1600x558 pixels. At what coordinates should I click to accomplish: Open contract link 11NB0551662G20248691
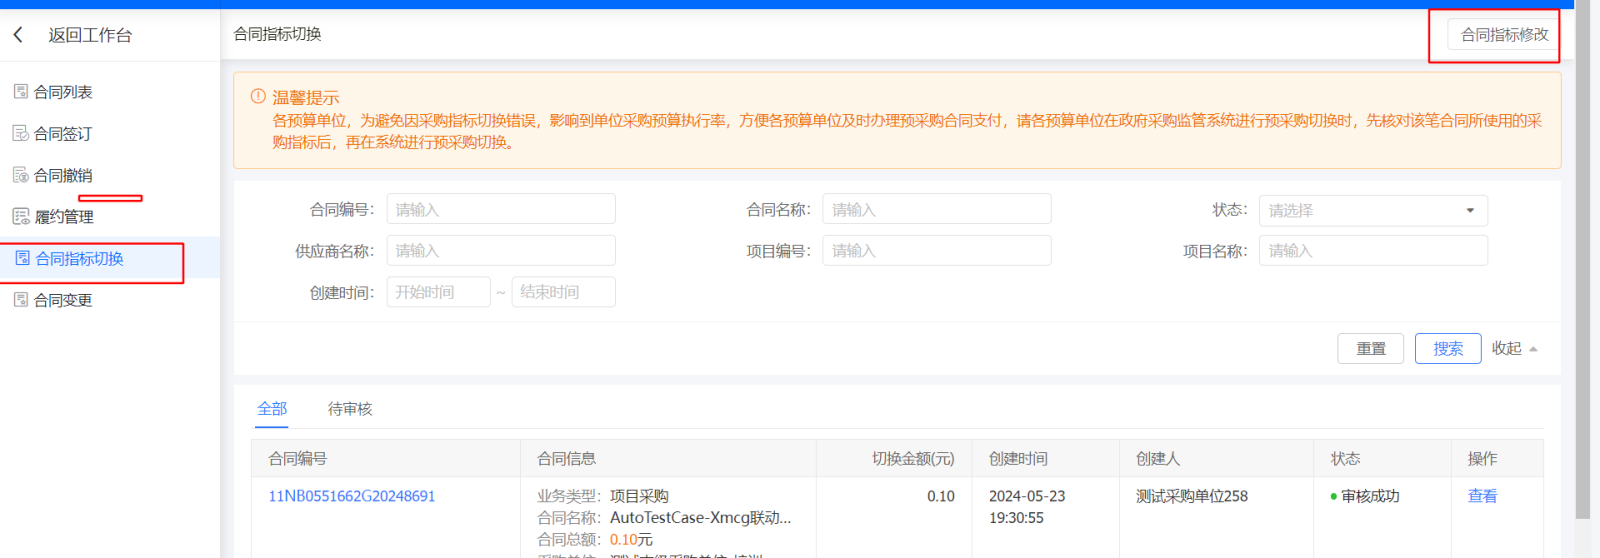[x=351, y=496]
